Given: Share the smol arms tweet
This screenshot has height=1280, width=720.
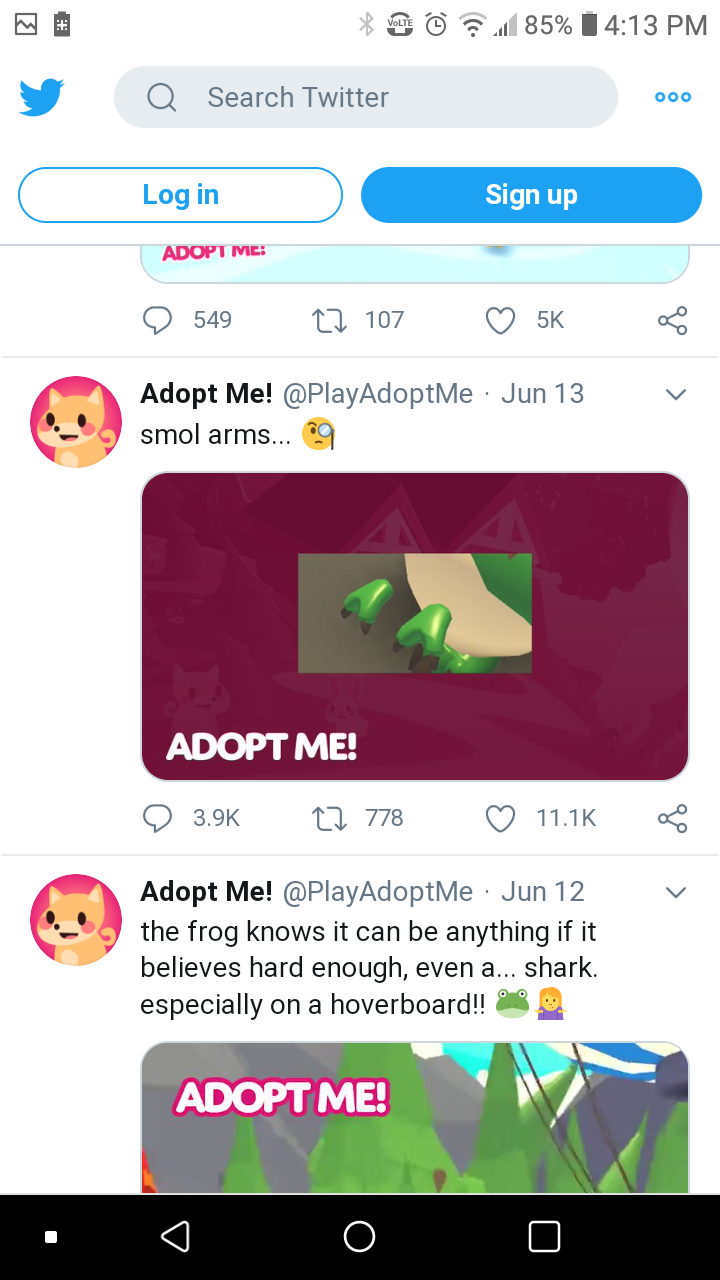Looking at the screenshot, I should point(672,818).
